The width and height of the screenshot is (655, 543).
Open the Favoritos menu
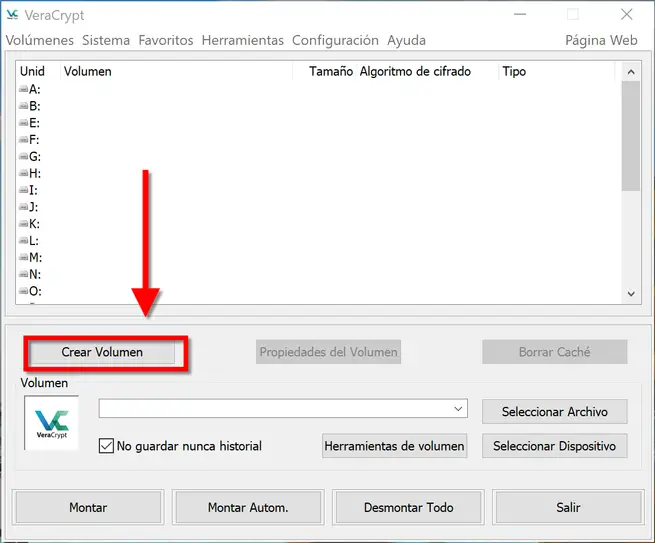click(x=166, y=40)
